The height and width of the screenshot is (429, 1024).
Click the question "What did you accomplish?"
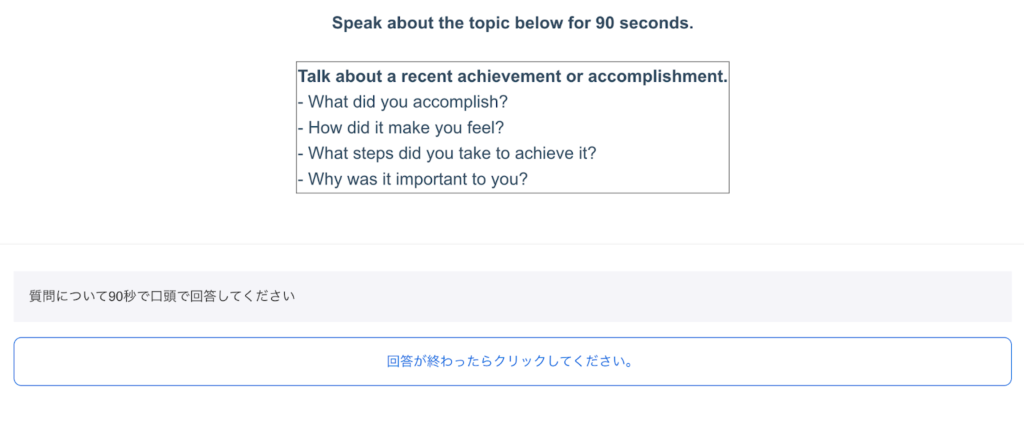403,101
